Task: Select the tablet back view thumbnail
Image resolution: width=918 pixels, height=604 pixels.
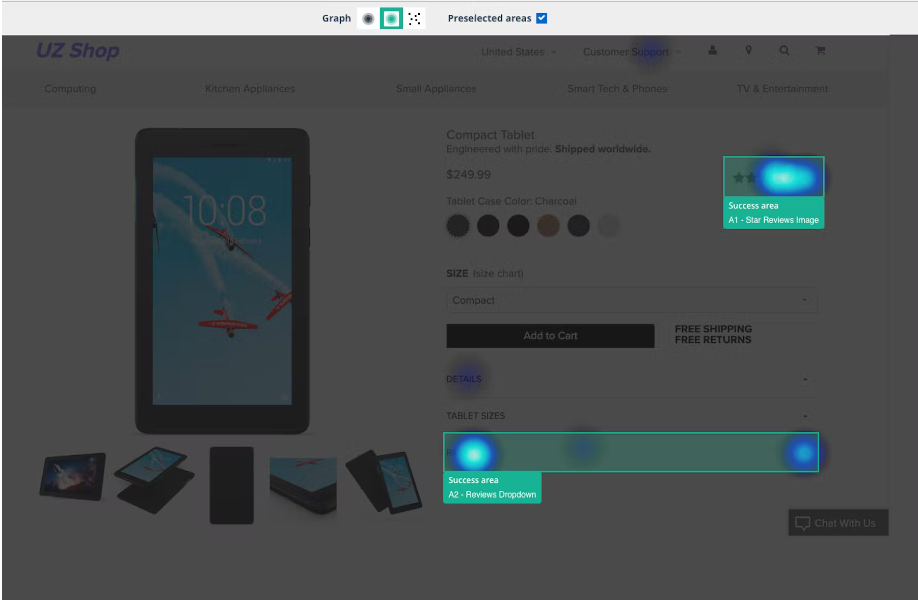Action: tap(232, 485)
